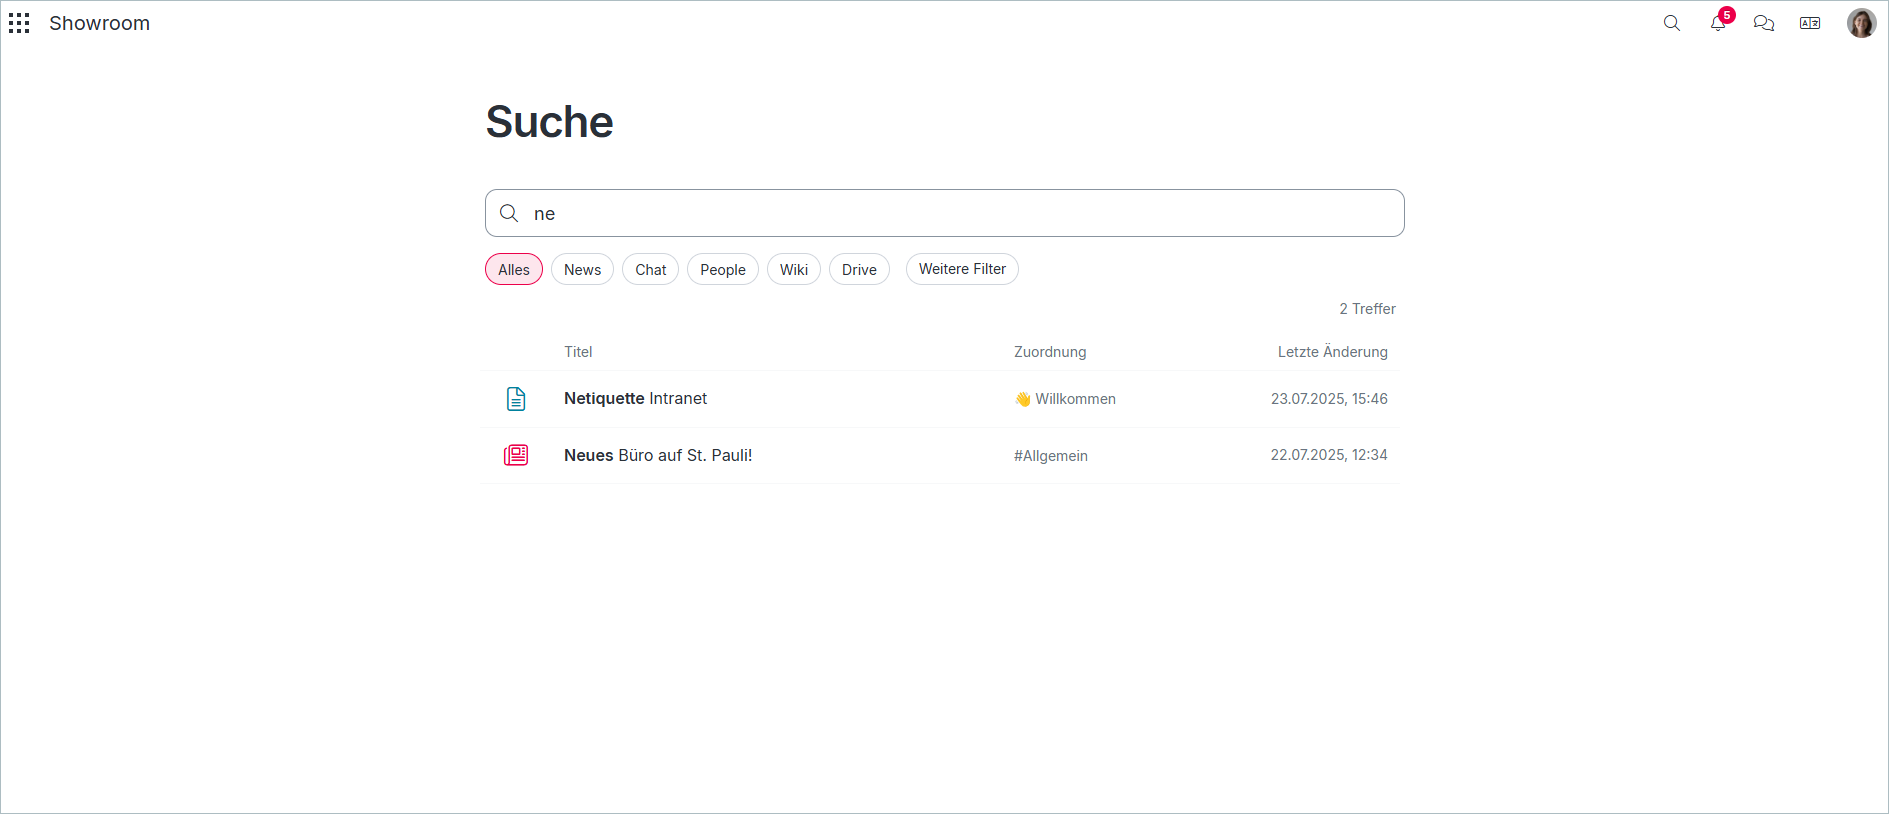Open the language translation icon
Viewport: 1889px width, 814px height.
pyautogui.click(x=1810, y=23)
